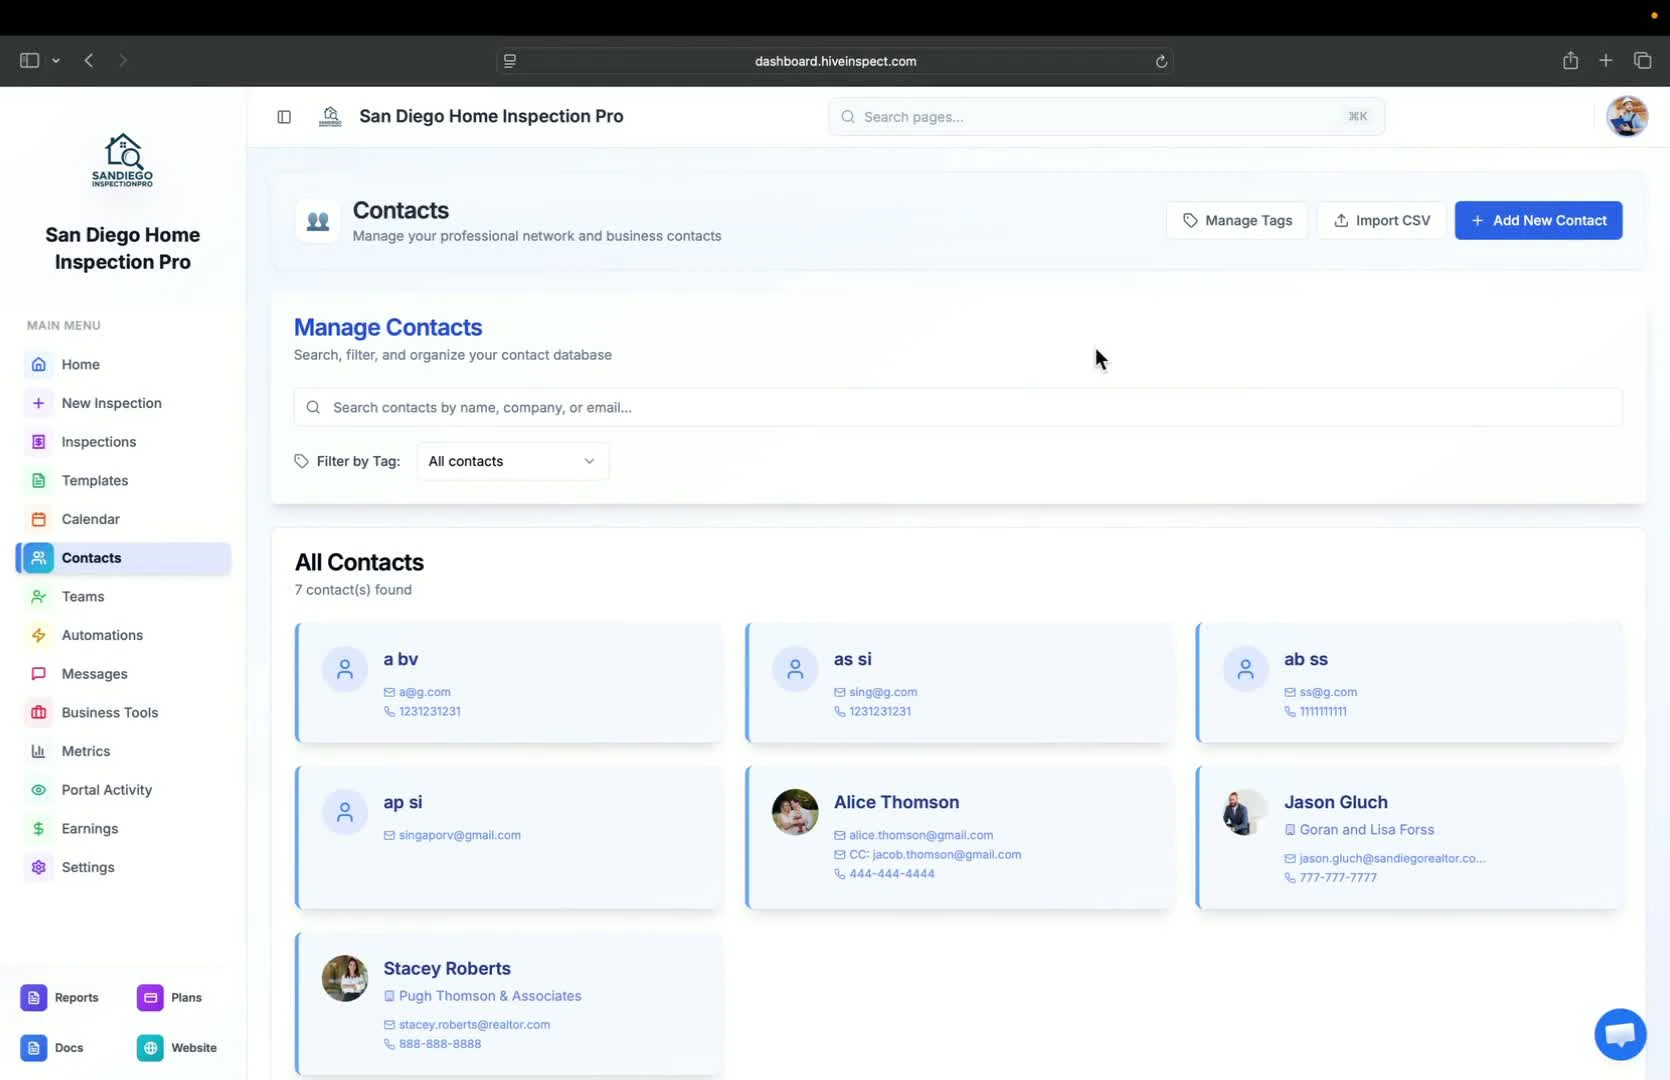Image resolution: width=1670 pixels, height=1080 pixels.
Task: Click the Automations lightning icon
Action: click(x=38, y=635)
